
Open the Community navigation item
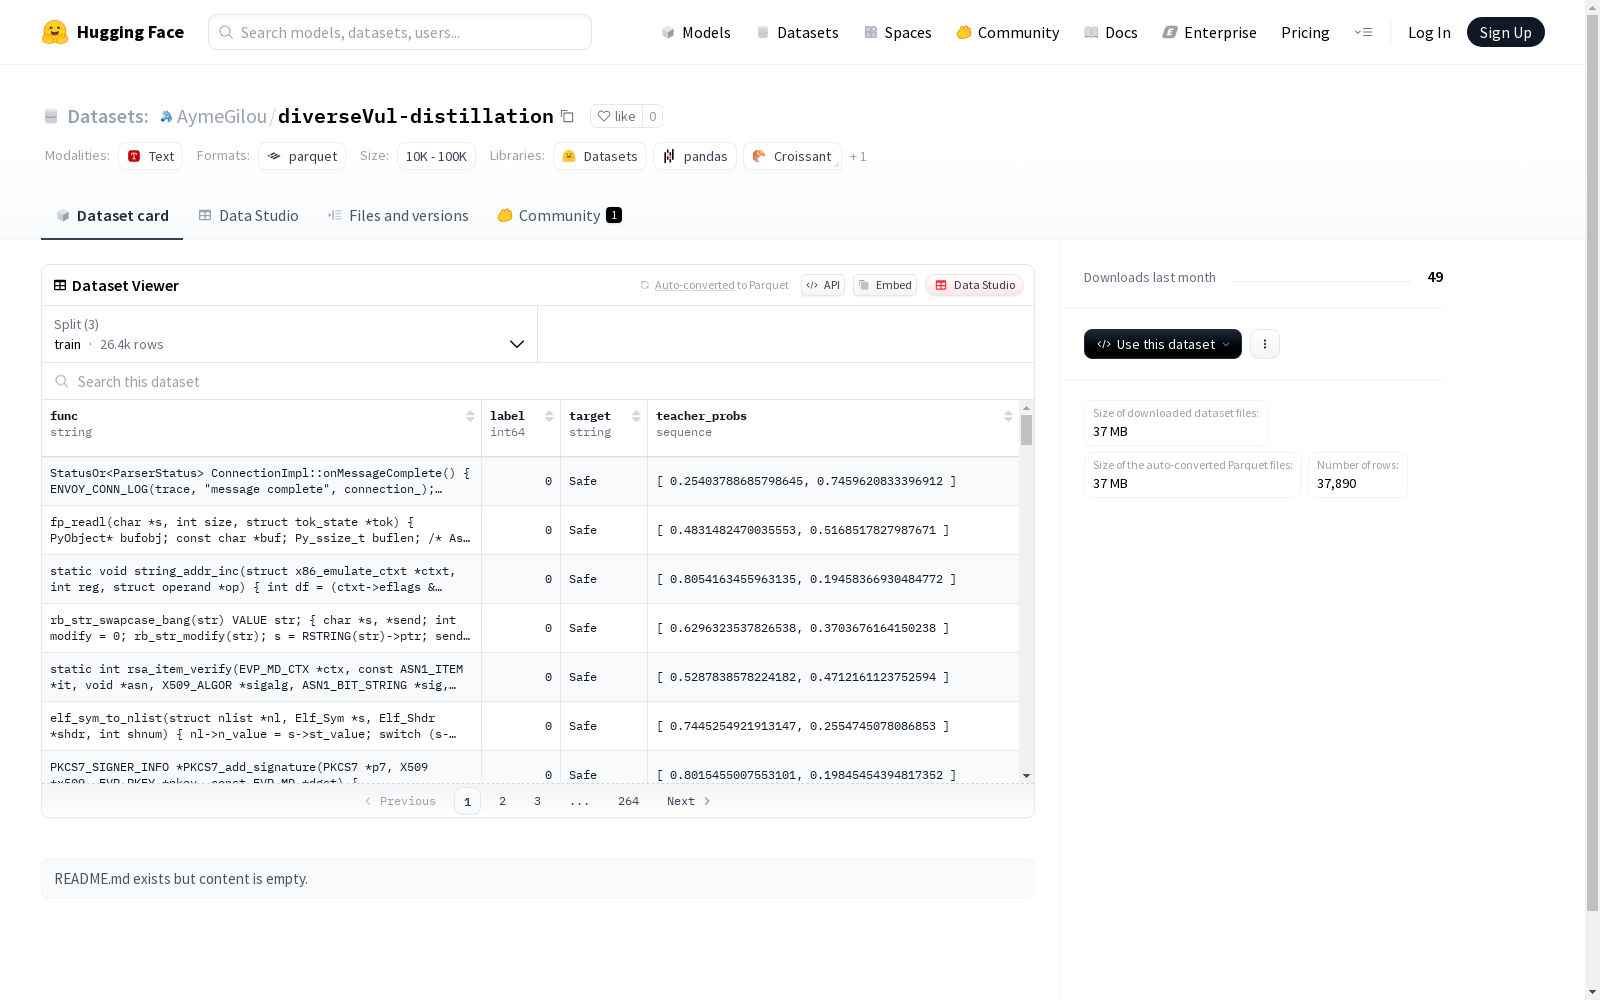pyautogui.click(x=1008, y=32)
